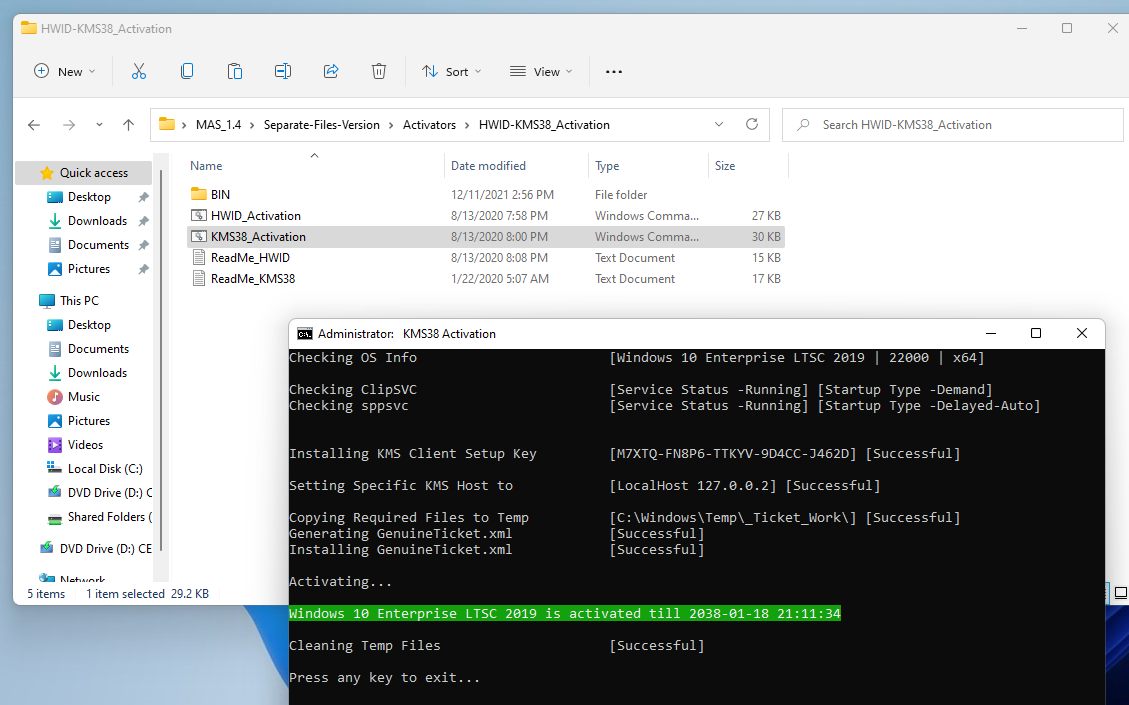Viewport: 1129px width, 705px height.
Task: Click Activators in the breadcrumb path
Action: pos(429,125)
